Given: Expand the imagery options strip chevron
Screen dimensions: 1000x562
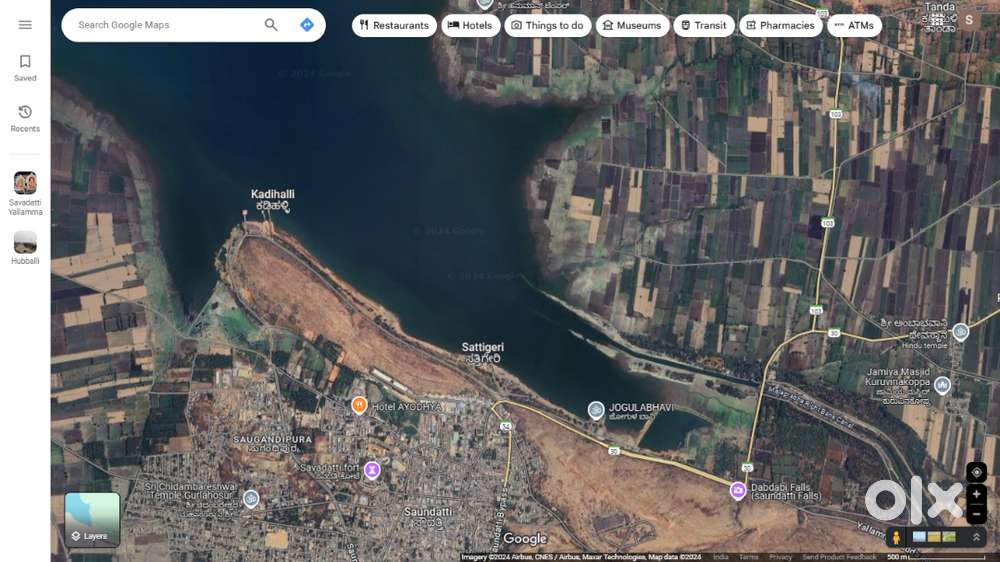Looking at the screenshot, I should 976,537.
